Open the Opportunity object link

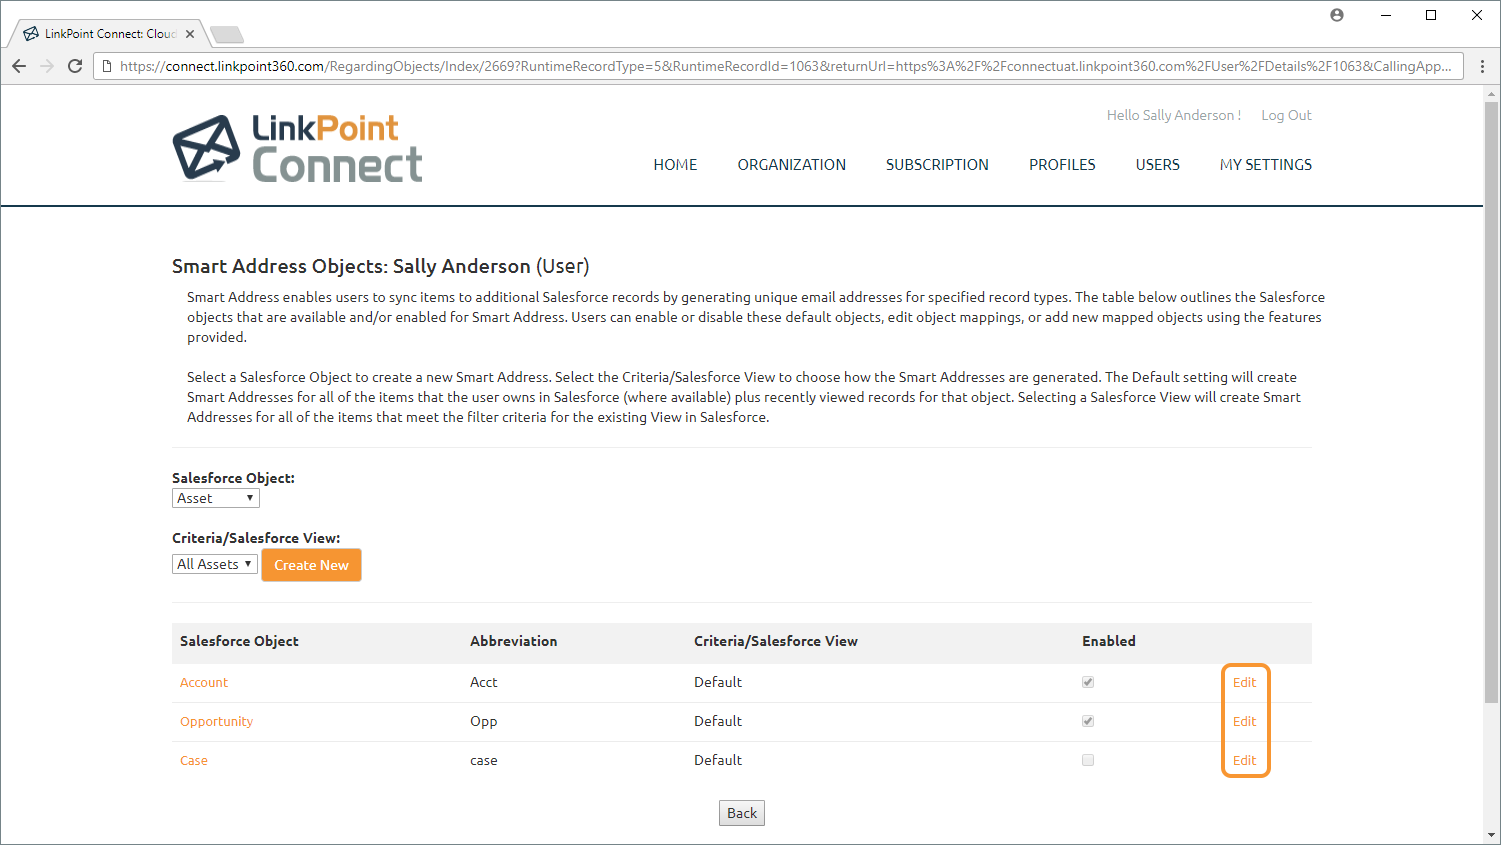[x=216, y=721]
